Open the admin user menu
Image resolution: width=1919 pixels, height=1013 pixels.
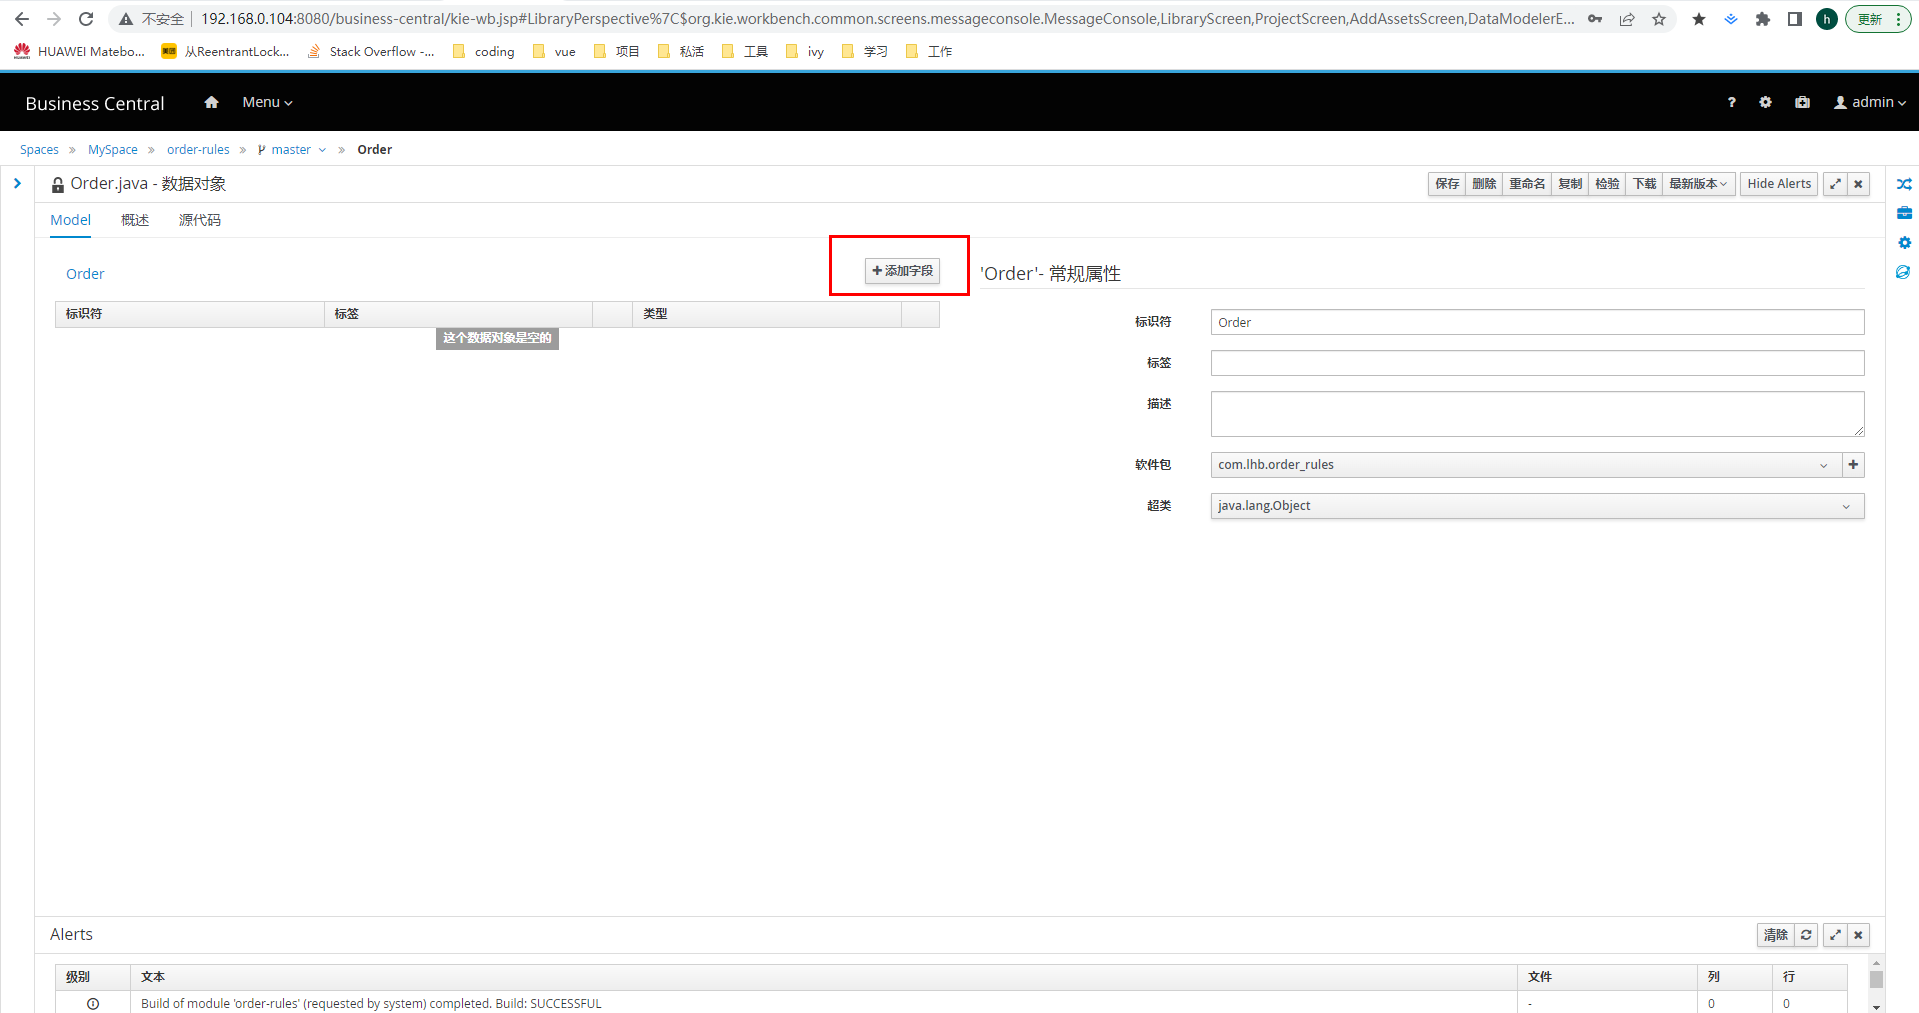(x=1869, y=102)
